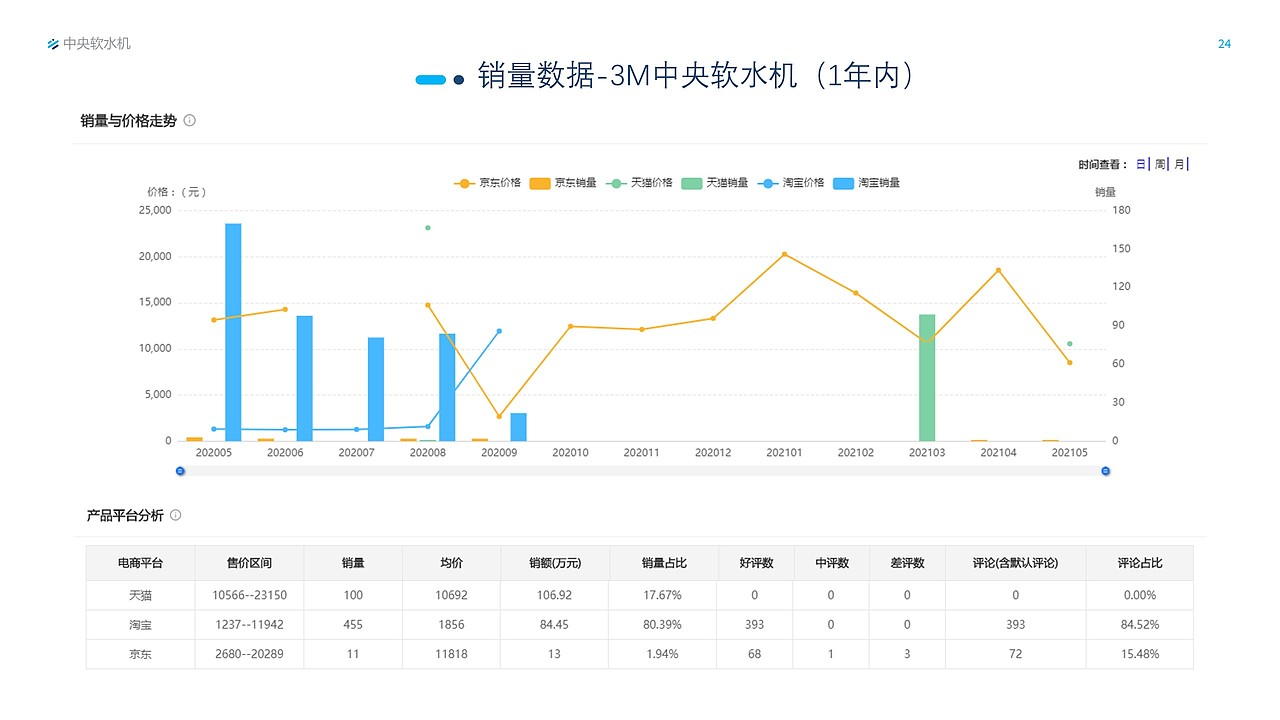Click the 84.52% review share cell

[x=1139, y=625]
